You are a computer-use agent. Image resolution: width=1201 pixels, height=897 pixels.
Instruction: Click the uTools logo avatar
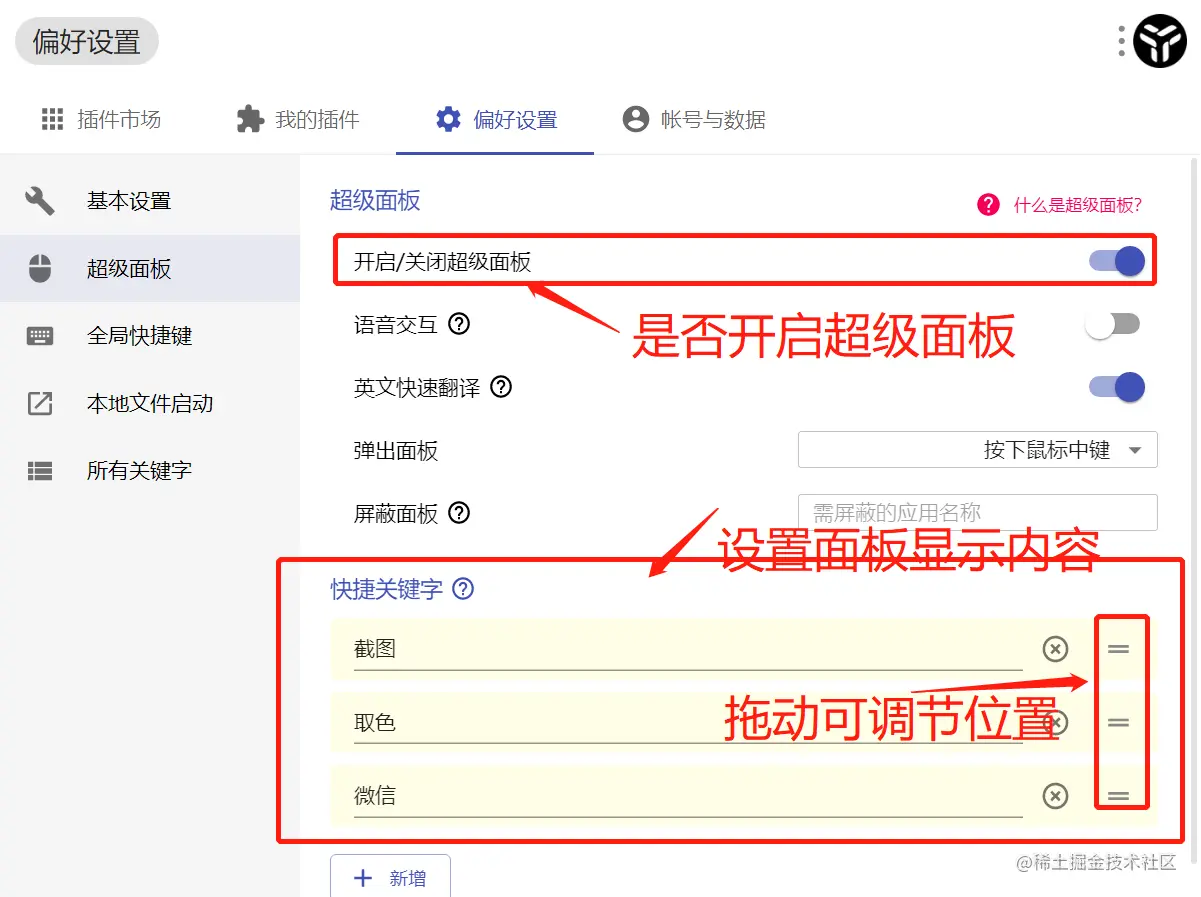[x=1160, y=41]
